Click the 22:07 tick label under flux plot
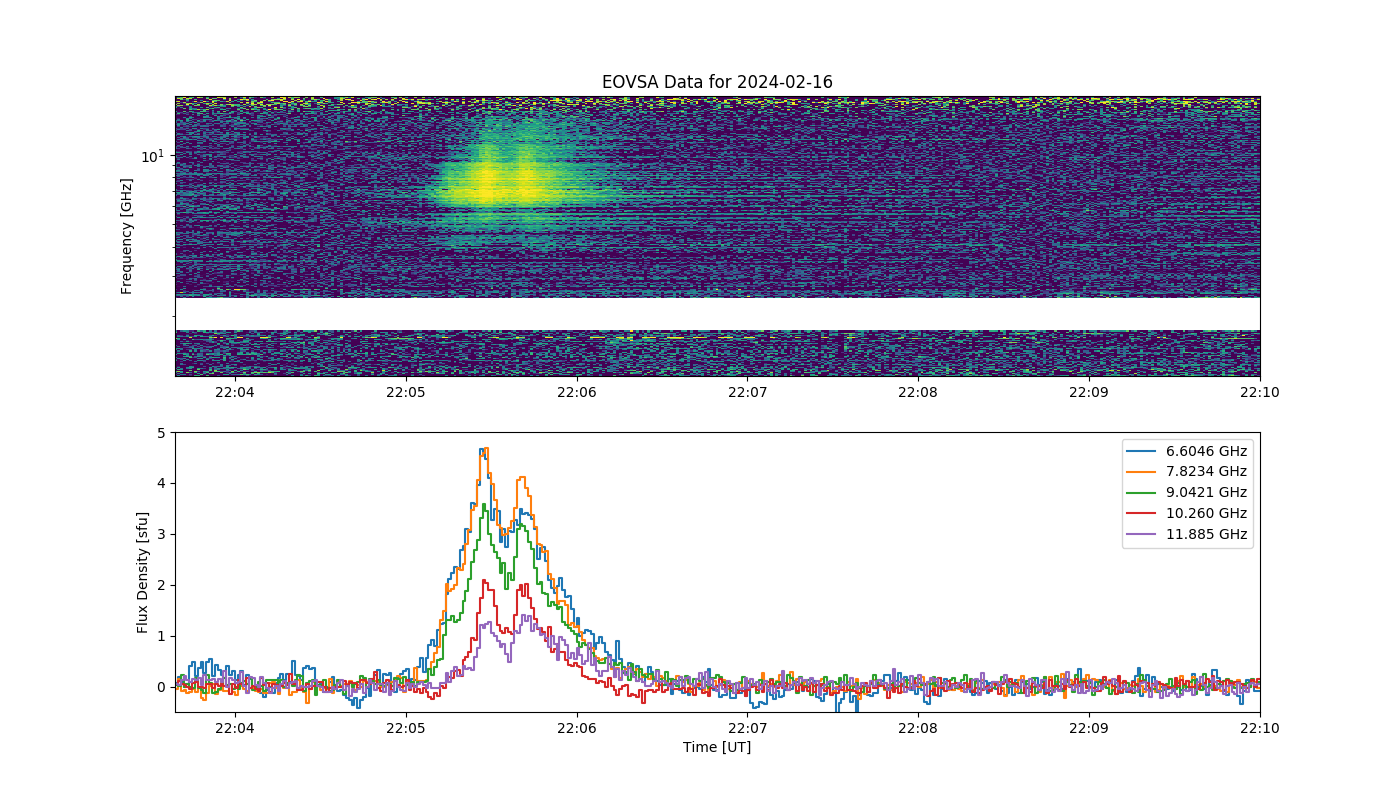The height and width of the screenshot is (800, 1400). point(747,728)
